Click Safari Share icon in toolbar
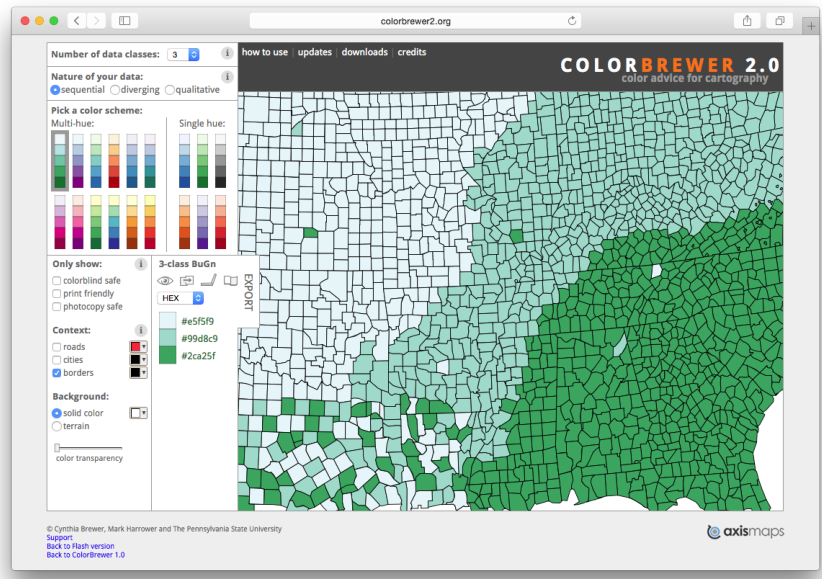 tap(747, 20)
